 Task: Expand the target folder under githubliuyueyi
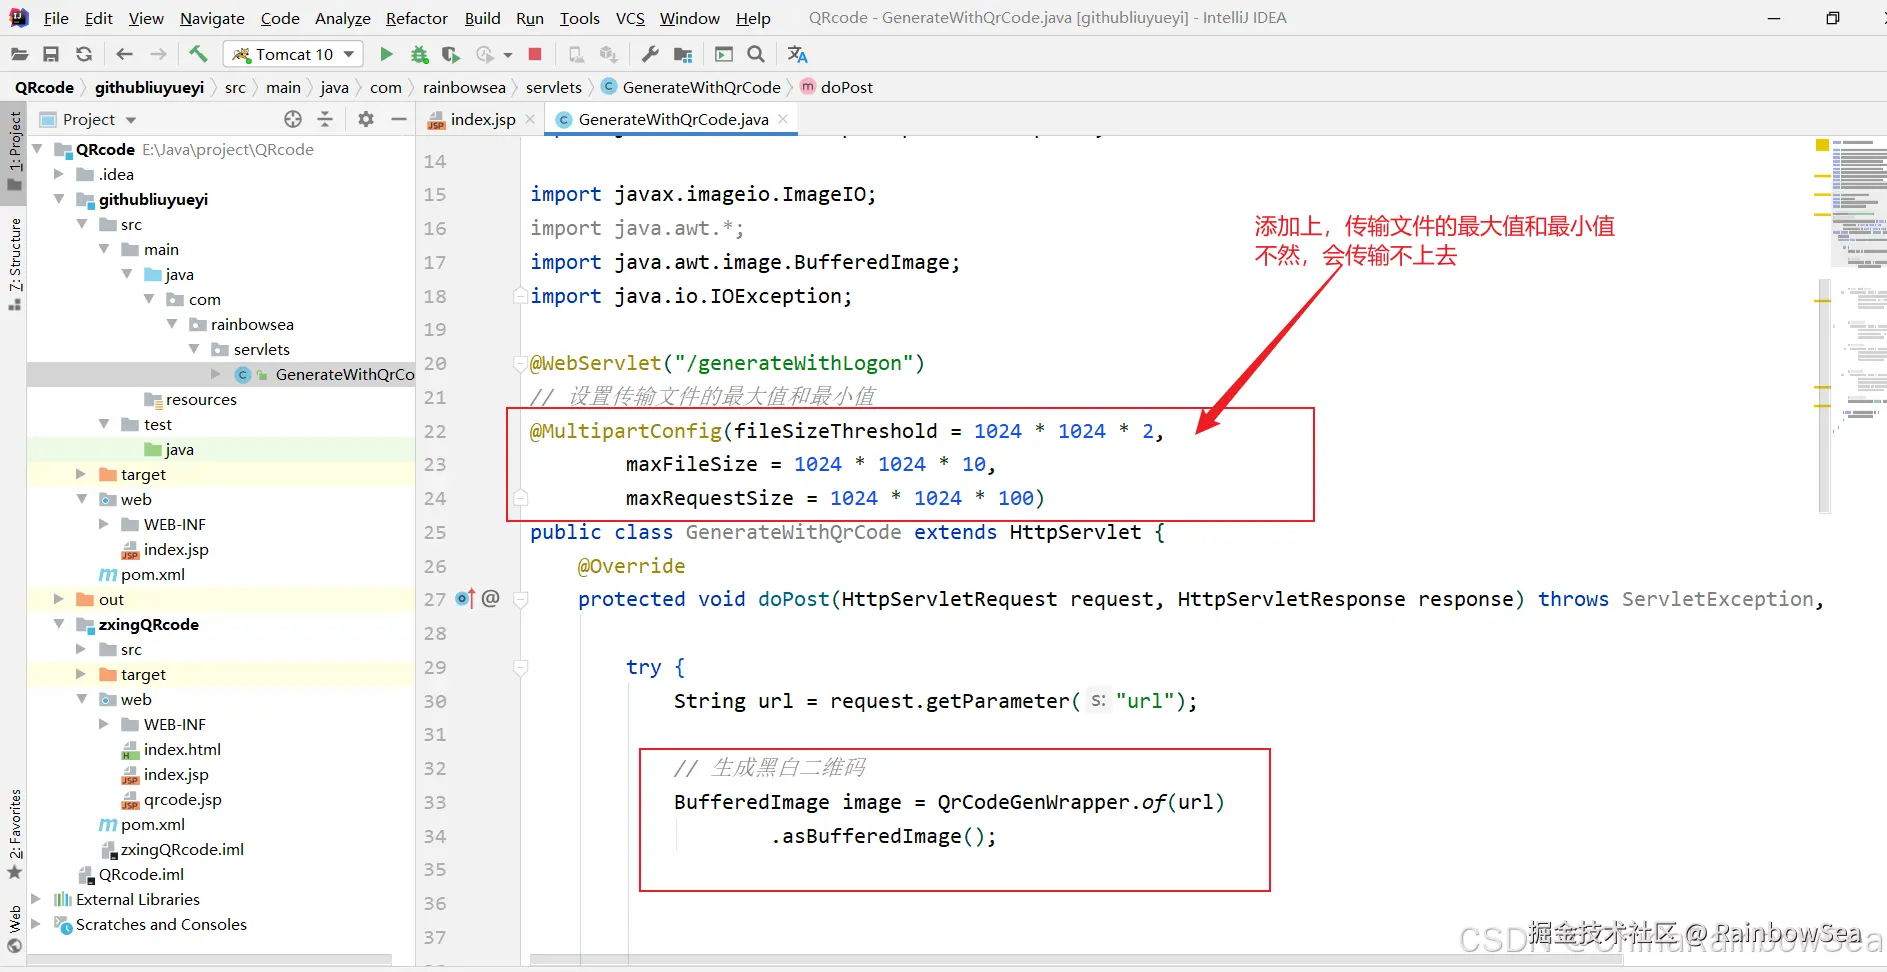[x=81, y=474]
